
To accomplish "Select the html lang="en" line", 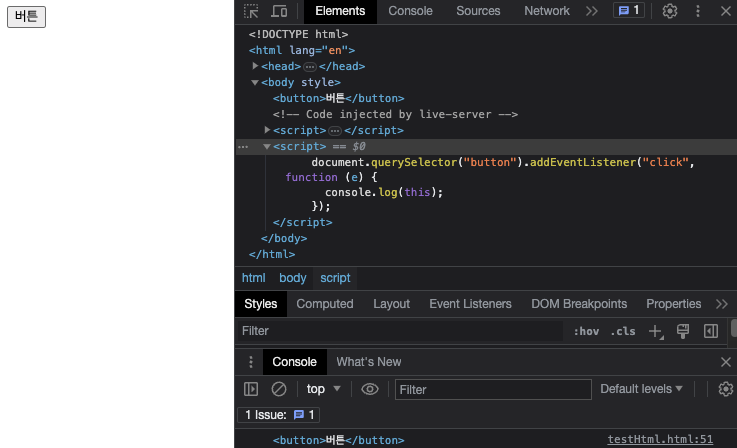I will click(302, 50).
